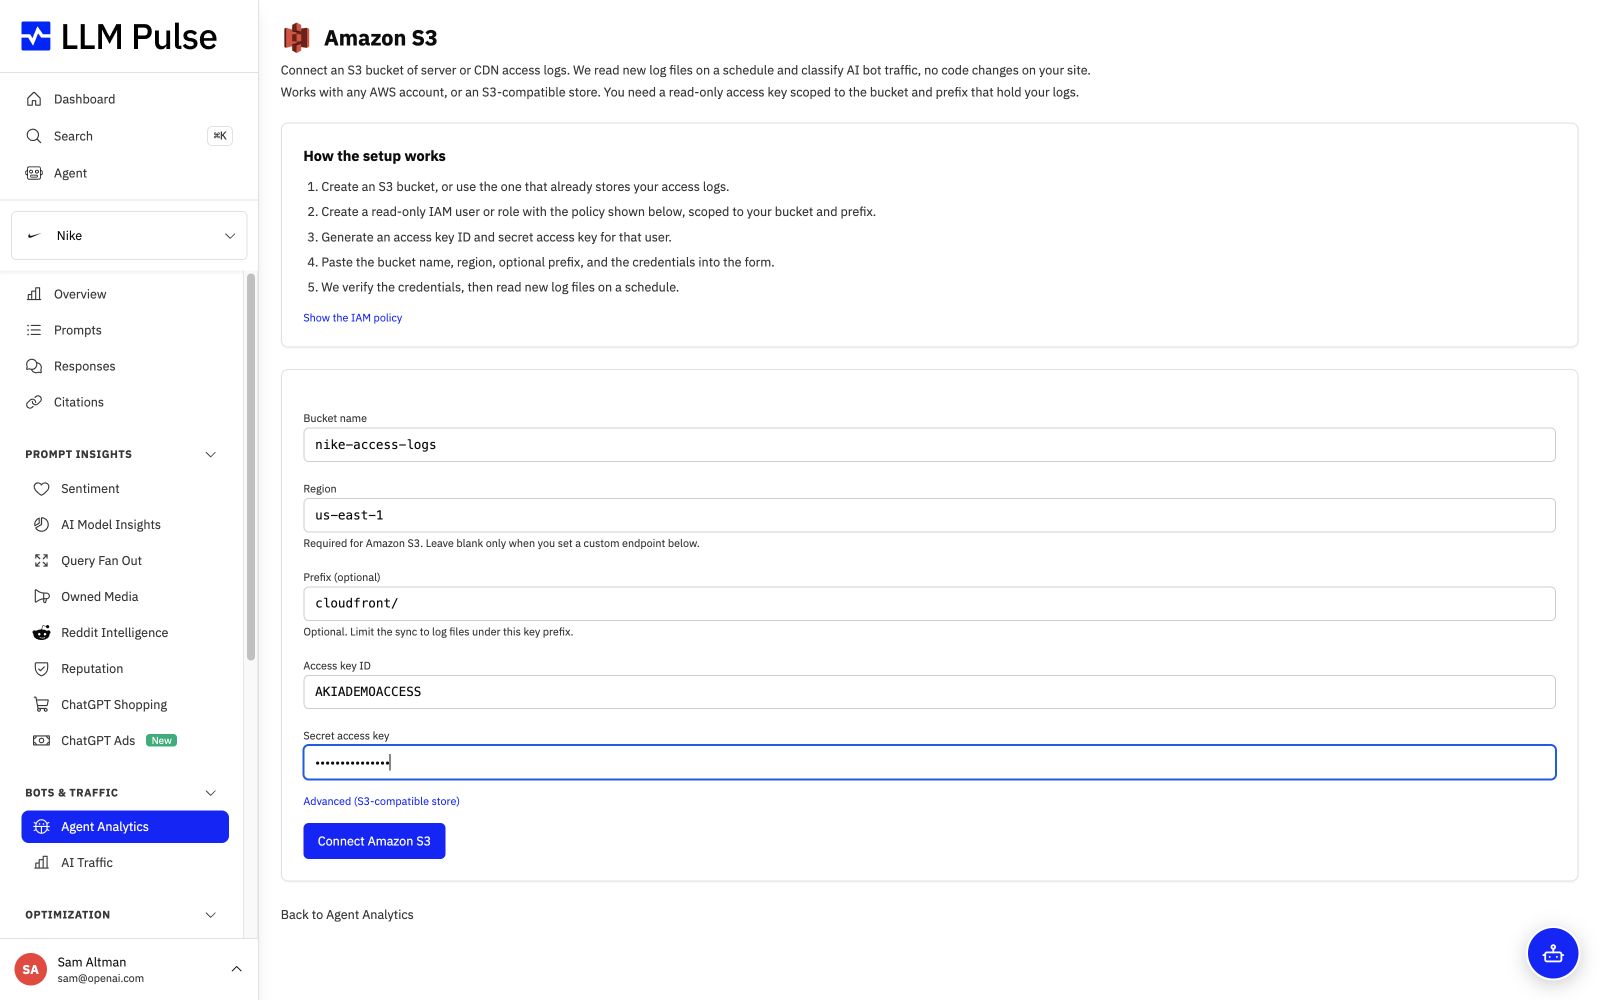Image resolution: width=1600 pixels, height=1000 pixels.
Task: Focus the Region input field
Action: point(929,515)
